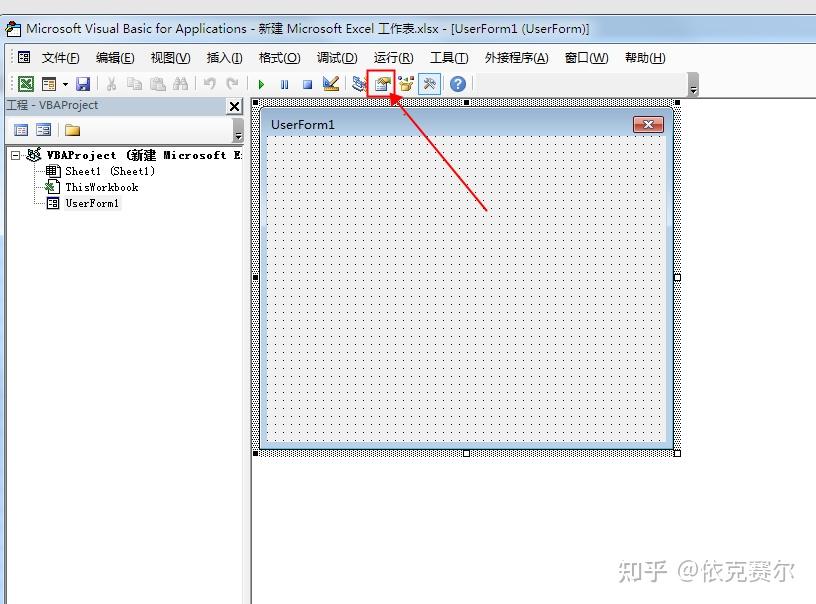The image size is (816, 604).
Task: Open the toolbar overflow dropdown on the right
Action: 692,90
